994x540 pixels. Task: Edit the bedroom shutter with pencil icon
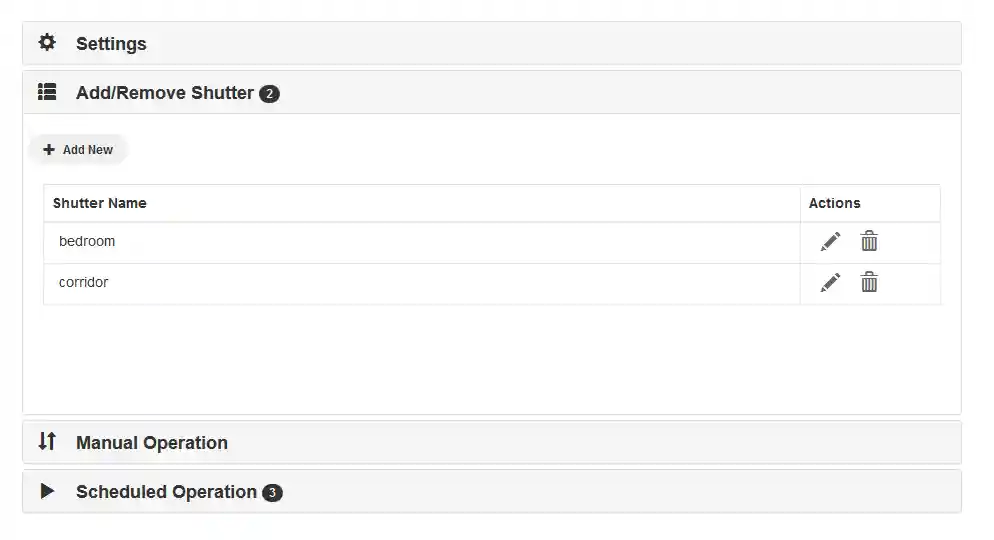(830, 241)
